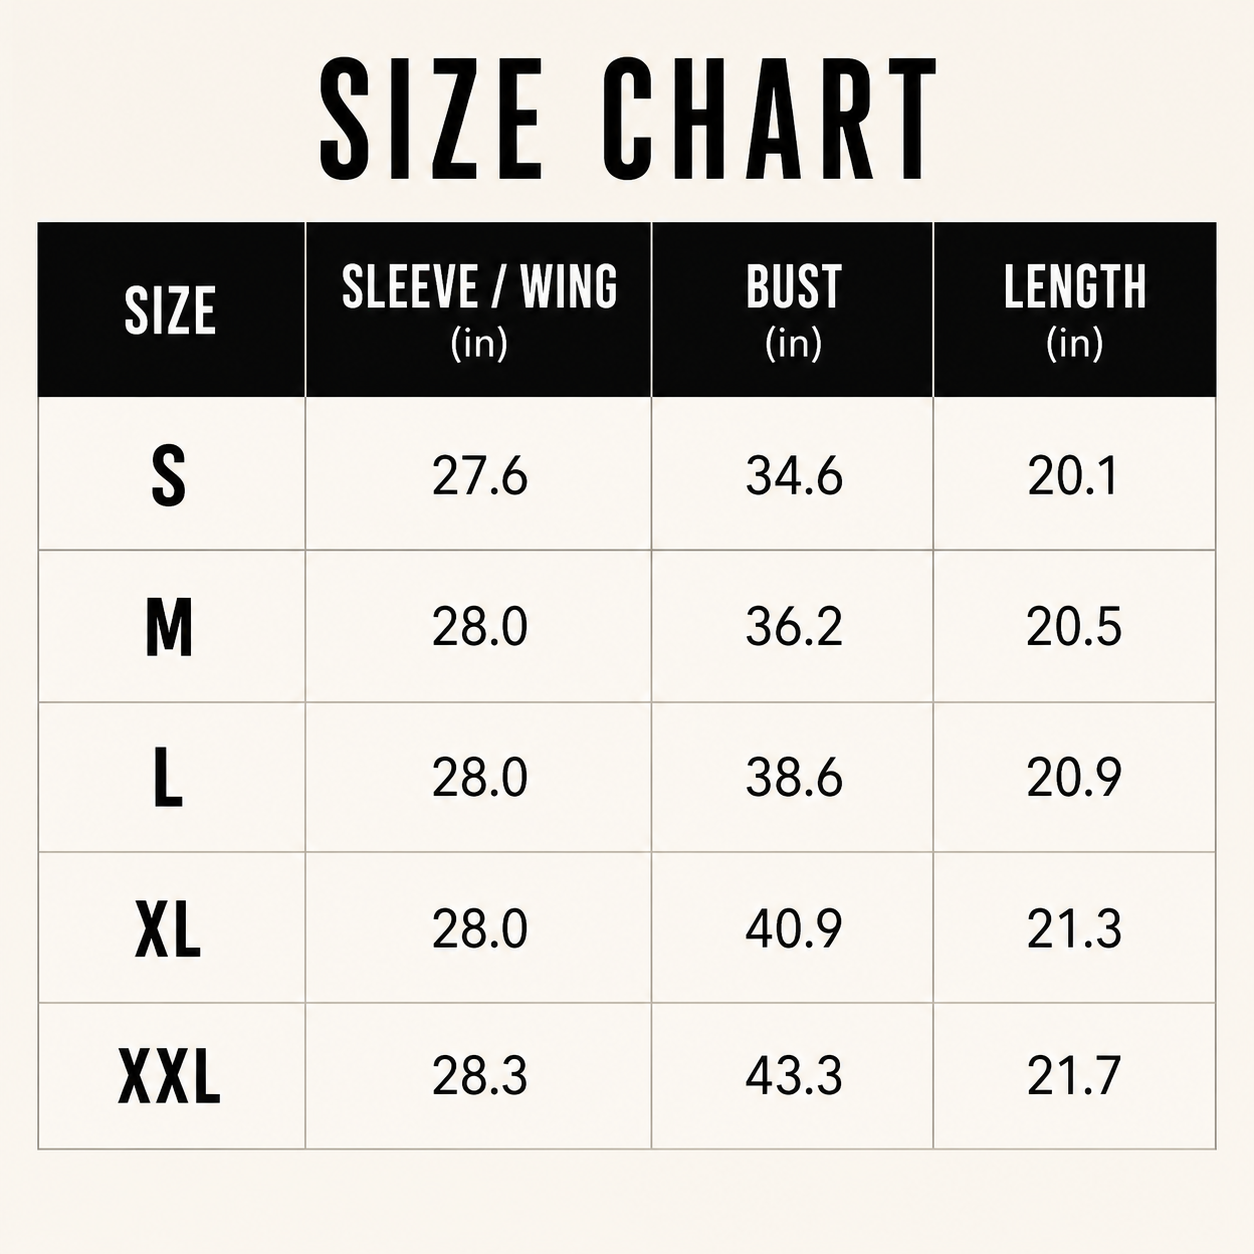Screen dimensions: 1254x1254
Task: Click the S size row label
Action: coord(168,476)
